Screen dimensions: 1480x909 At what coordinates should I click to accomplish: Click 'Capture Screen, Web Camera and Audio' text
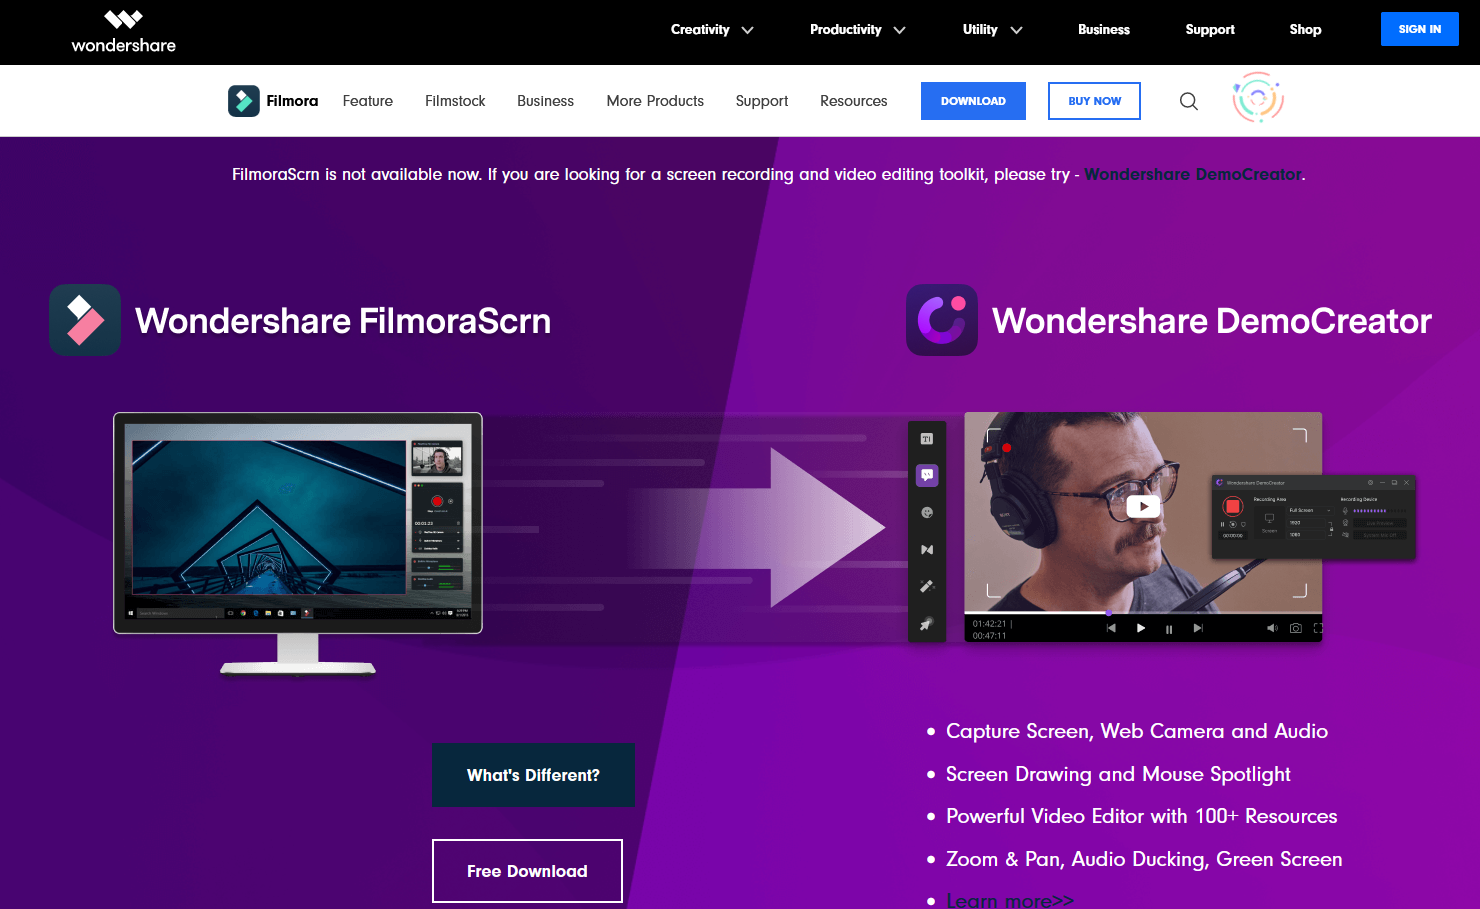pyautogui.click(x=1137, y=731)
